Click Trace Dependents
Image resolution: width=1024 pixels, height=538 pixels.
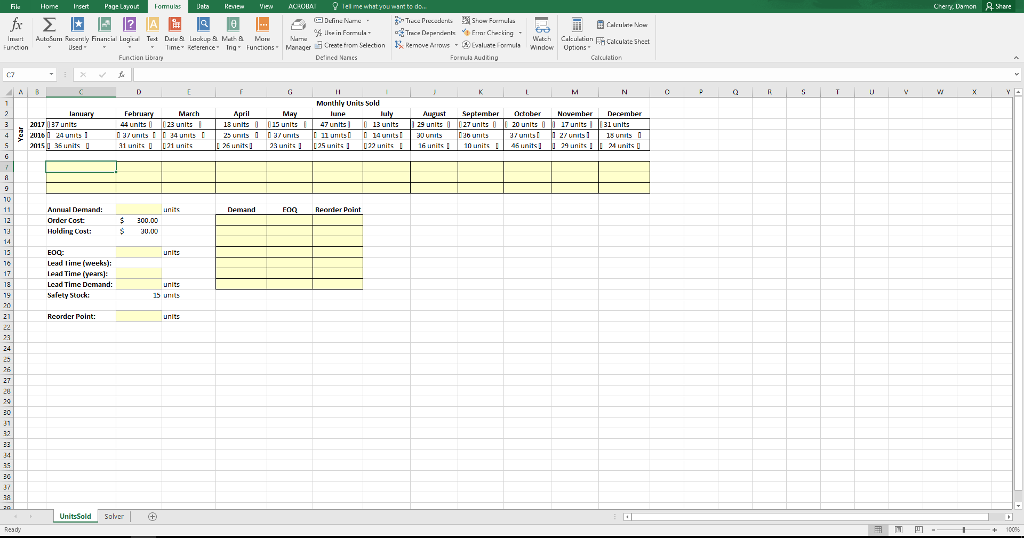425,33
